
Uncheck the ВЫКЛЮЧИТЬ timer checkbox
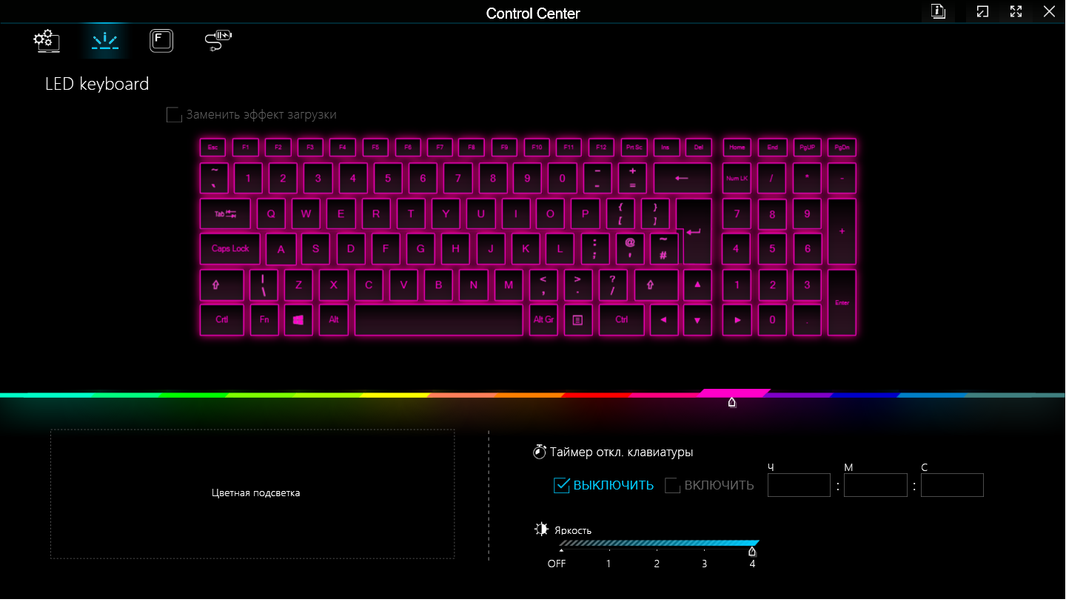point(561,485)
